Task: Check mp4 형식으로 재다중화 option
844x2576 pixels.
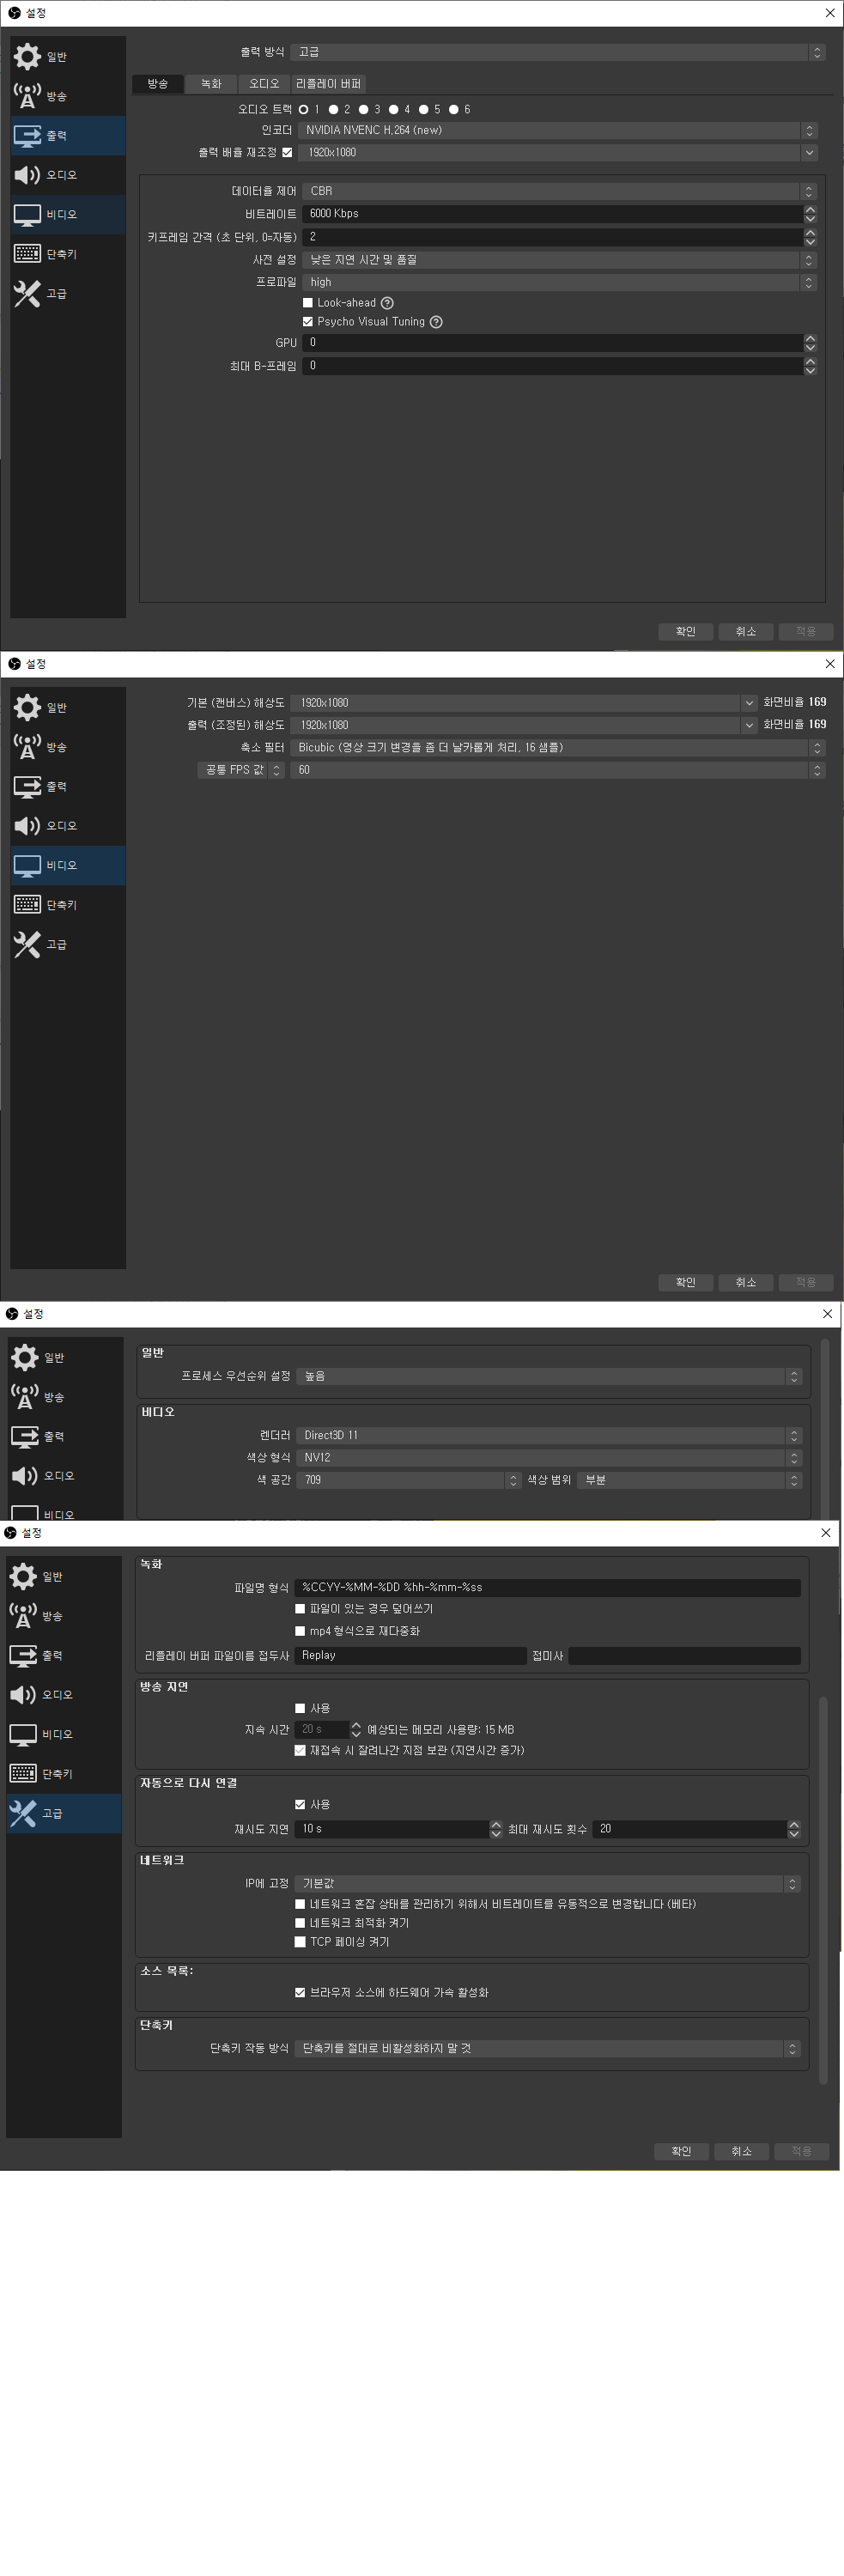Action: (300, 1631)
